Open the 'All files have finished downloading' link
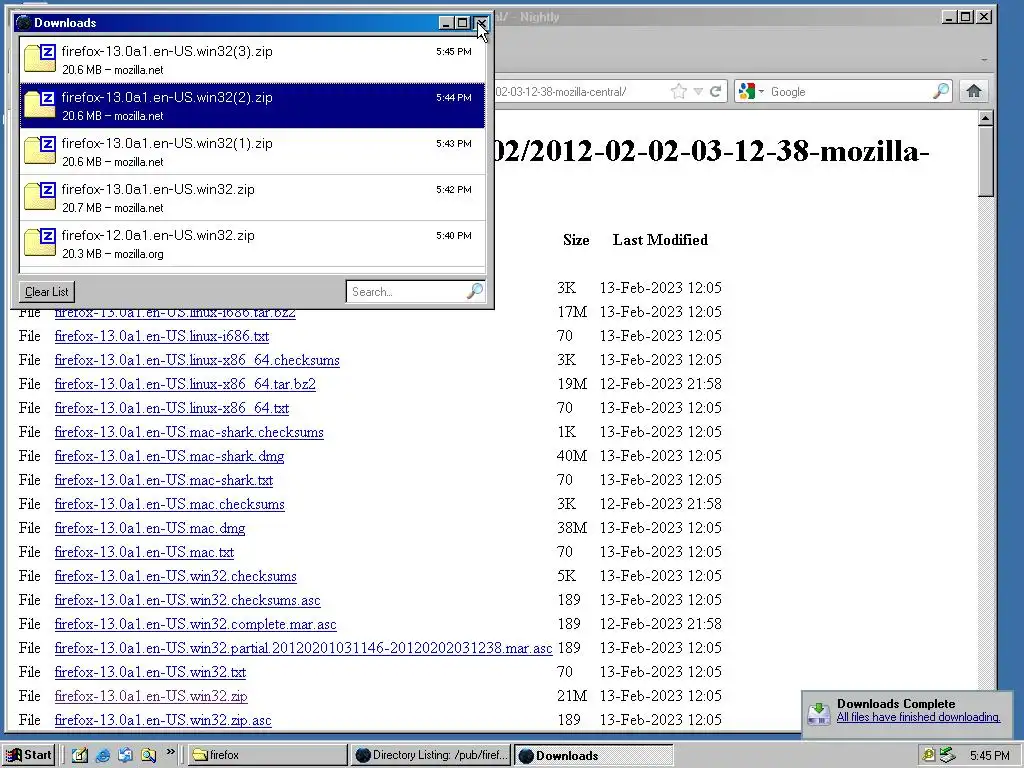Viewport: 1024px width, 768px height. click(918, 717)
